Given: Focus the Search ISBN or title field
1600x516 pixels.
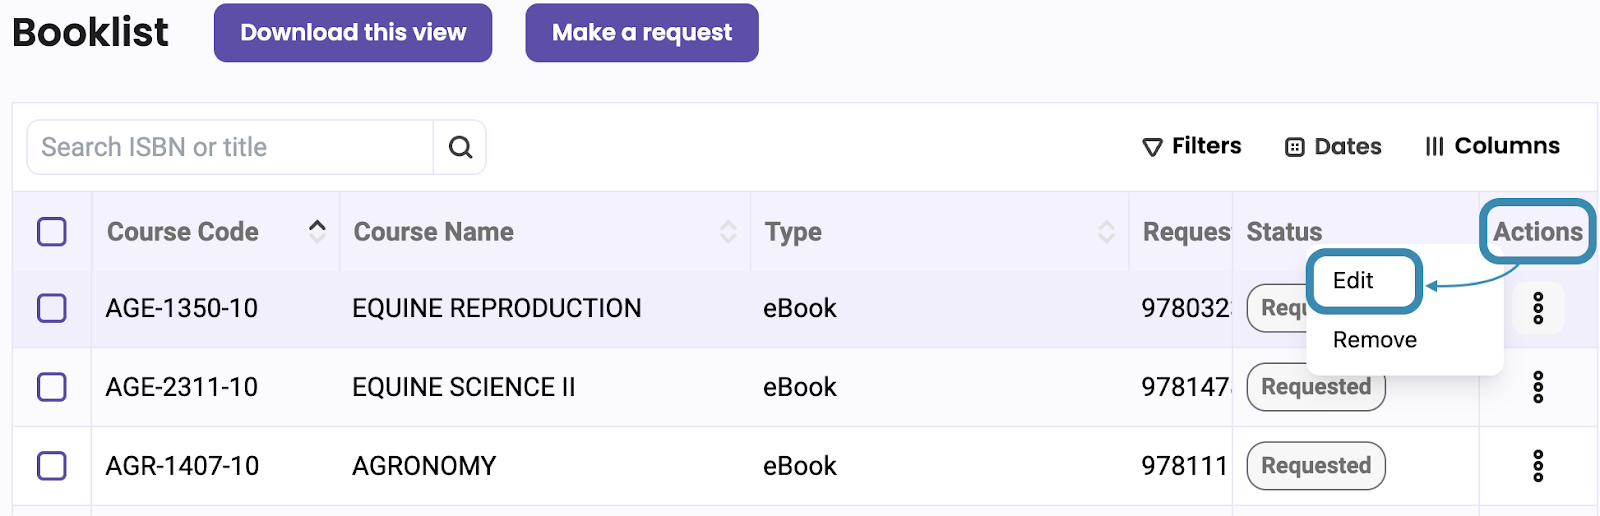Looking at the screenshot, I should point(230,147).
